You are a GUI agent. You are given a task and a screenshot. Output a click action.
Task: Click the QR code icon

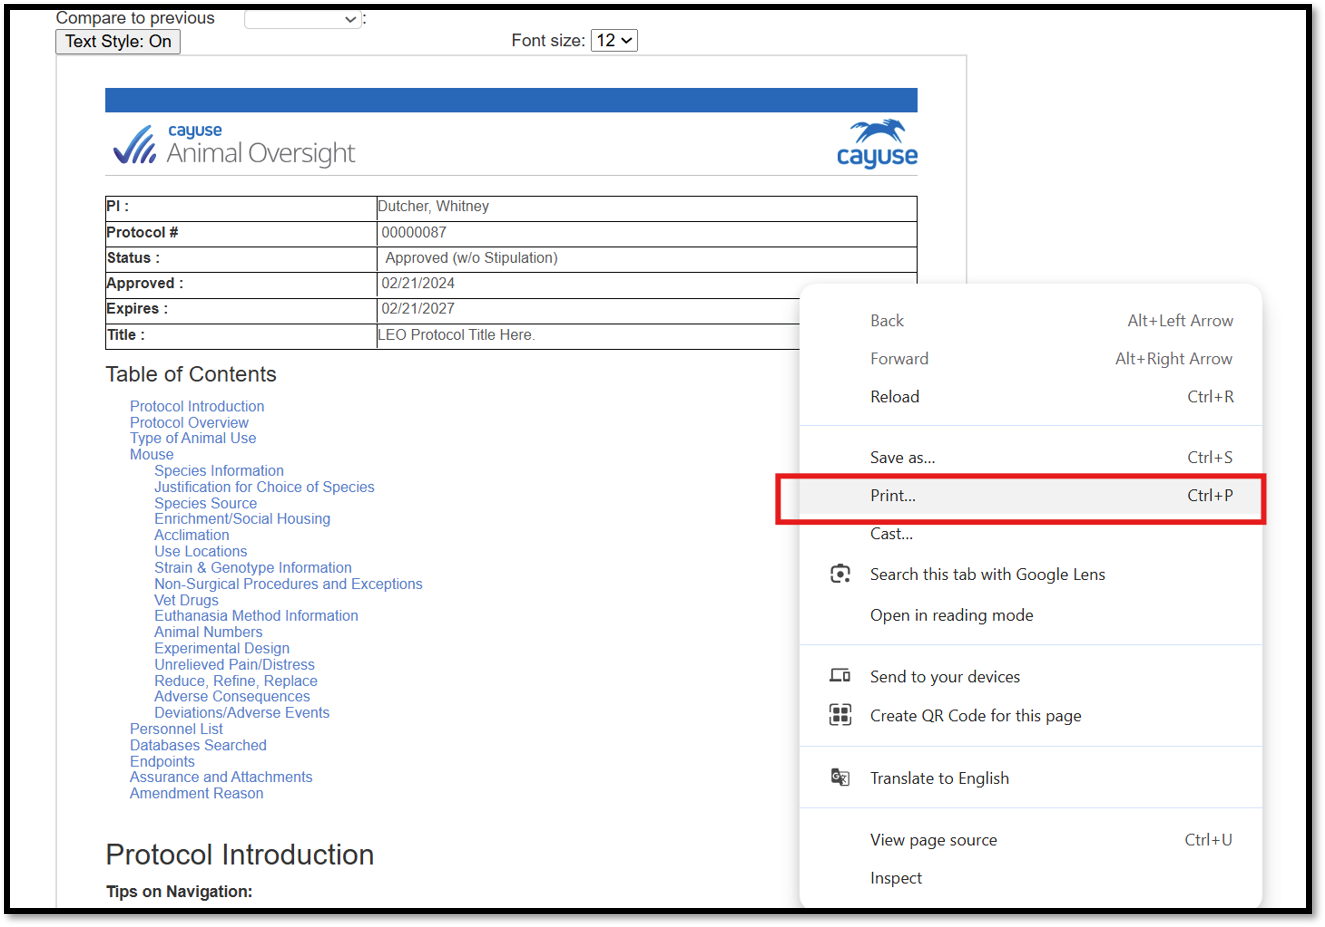point(841,715)
